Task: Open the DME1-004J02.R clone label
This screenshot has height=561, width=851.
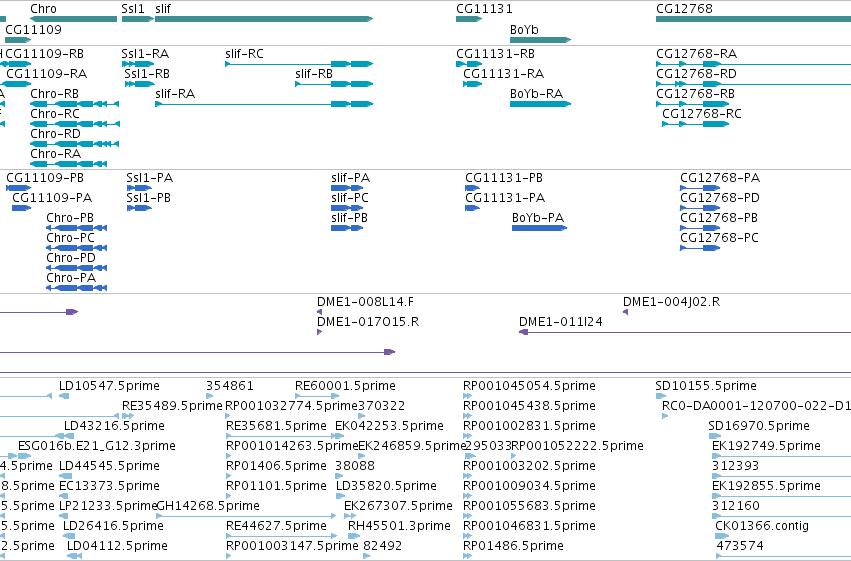Action: click(x=671, y=302)
